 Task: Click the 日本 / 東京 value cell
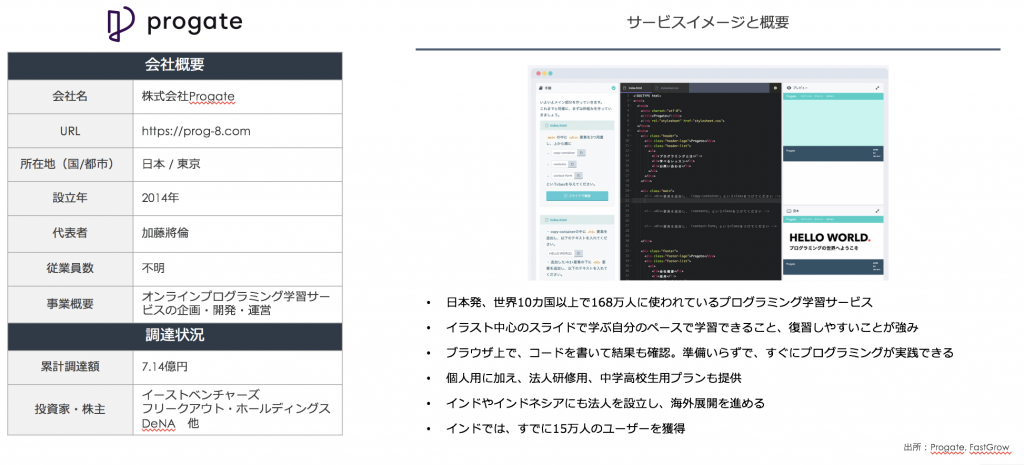pyautogui.click(x=238, y=165)
